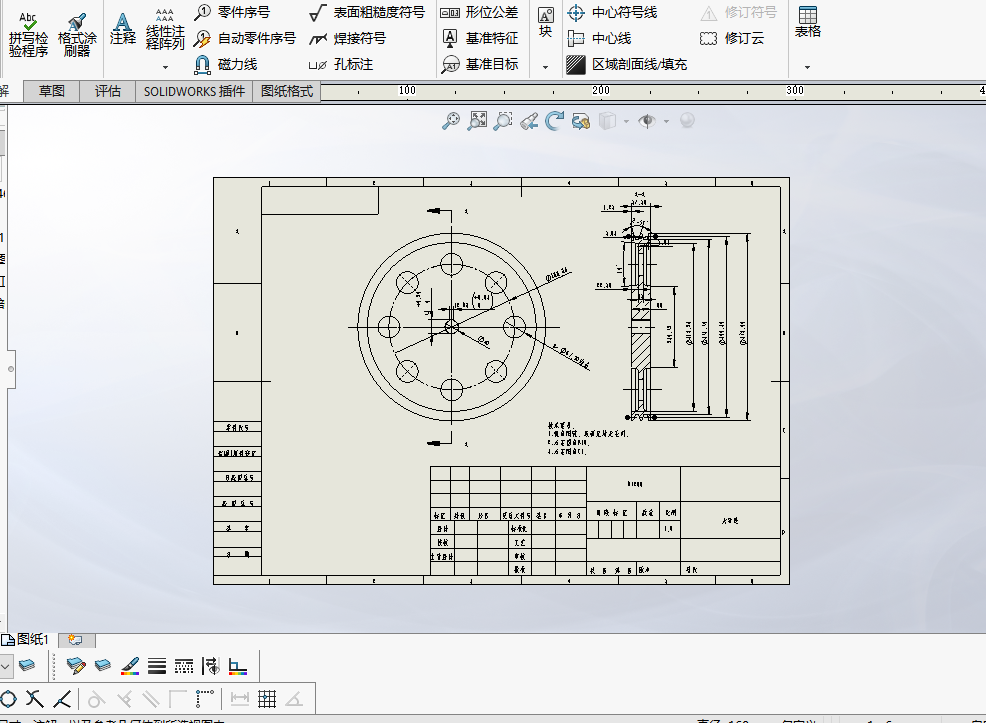Click Area Hatch/Fill (区域剖面线/填充)

[626, 64]
